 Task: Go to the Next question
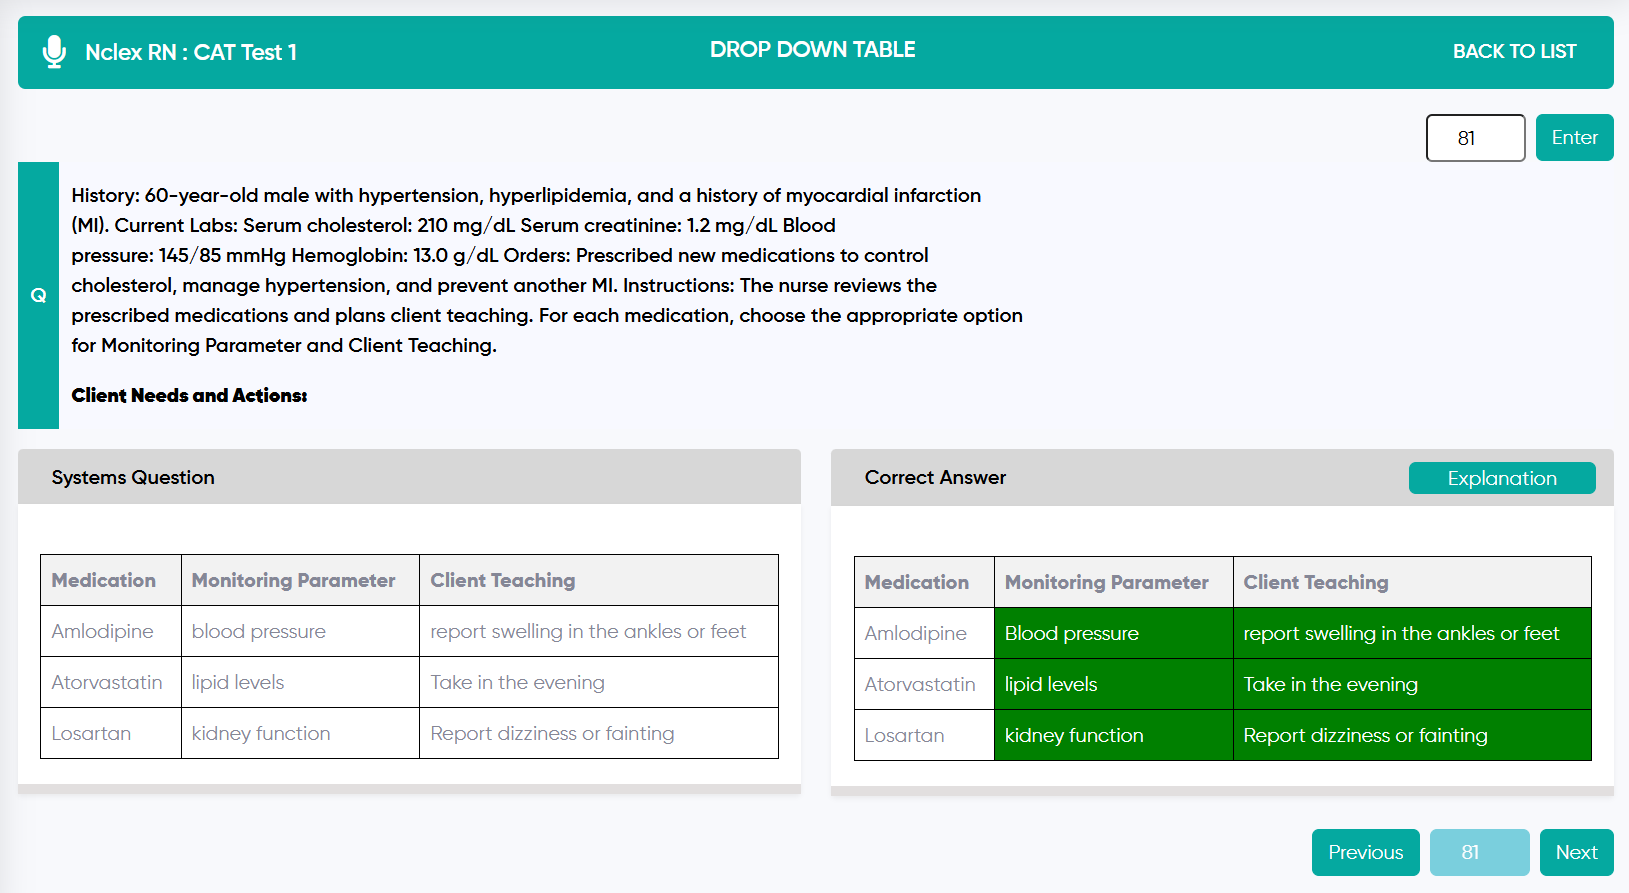click(x=1576, y=852)
